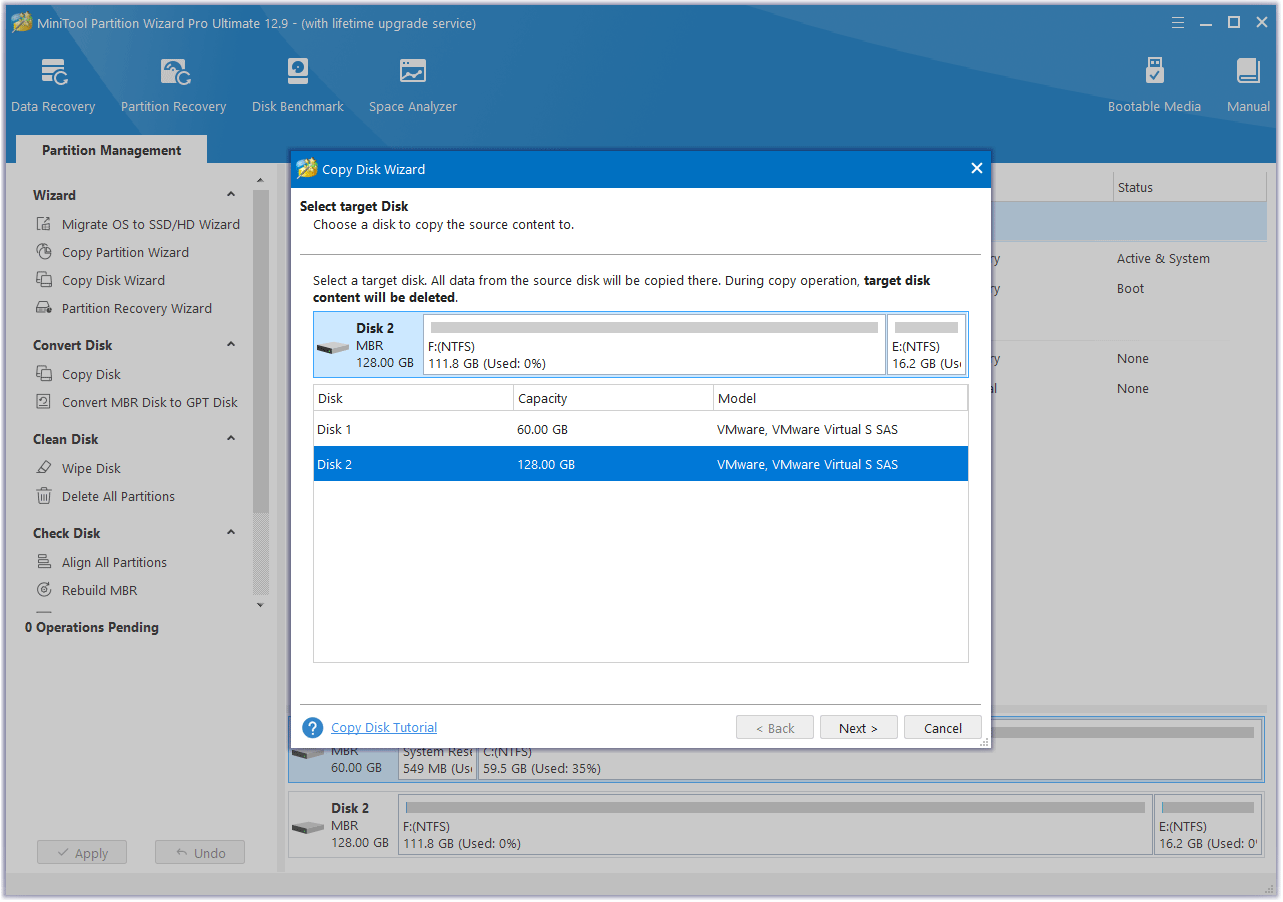The width and height of the screenshot is (1283, 902).
Task: Click the Model column header
Action: coord(840,398)
